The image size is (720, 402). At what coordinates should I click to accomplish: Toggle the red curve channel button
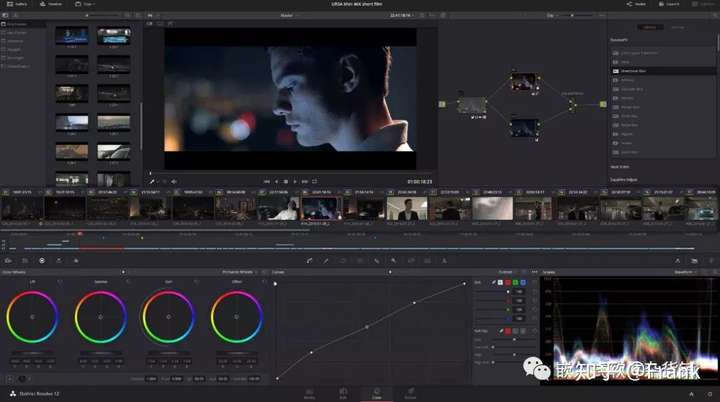point(508,282)
